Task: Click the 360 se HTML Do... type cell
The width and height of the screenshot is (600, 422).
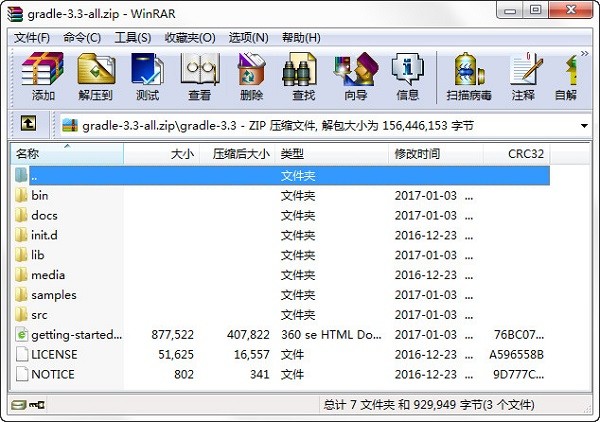Action: click(x=331, y=335)
